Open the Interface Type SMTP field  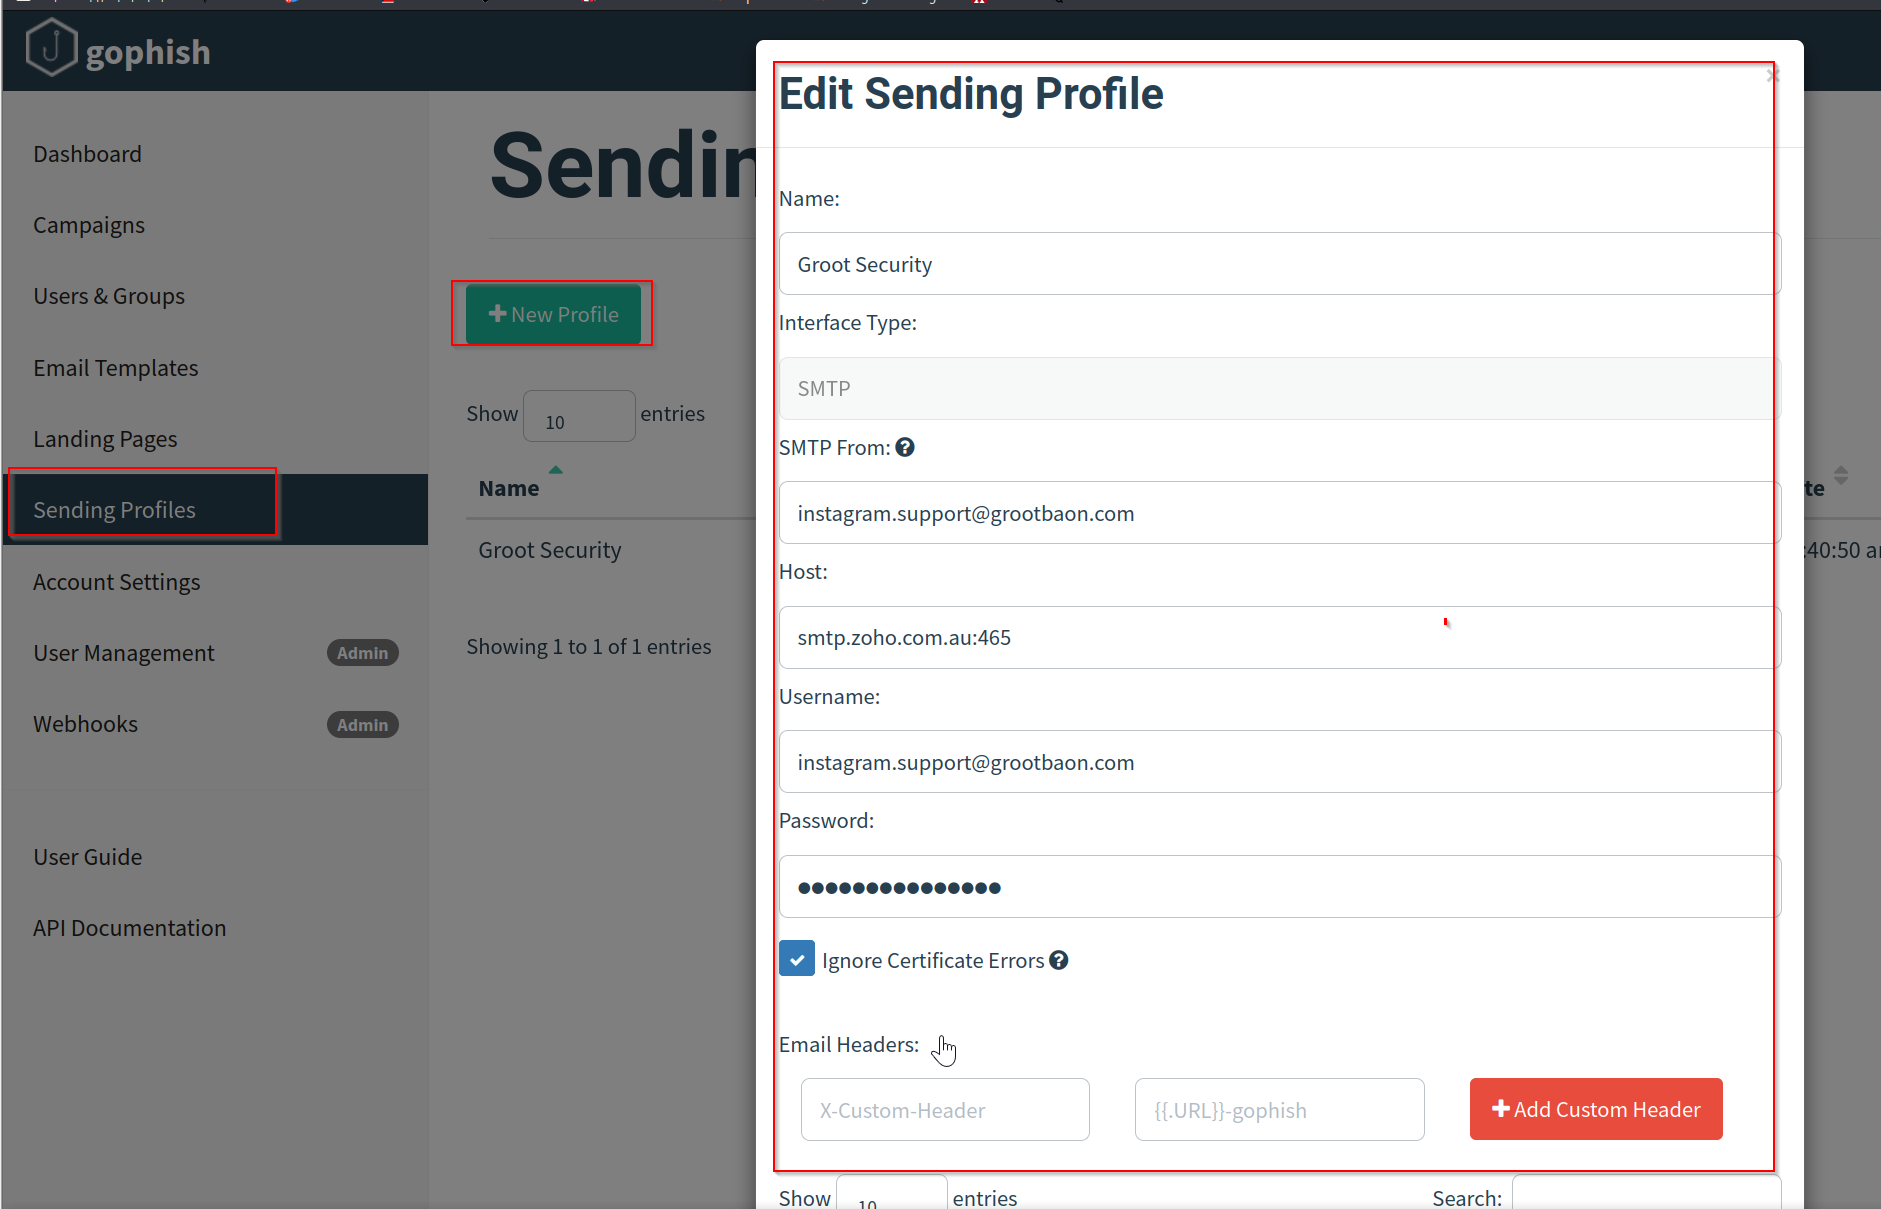pyautogui.click(x=1280, y=388)
